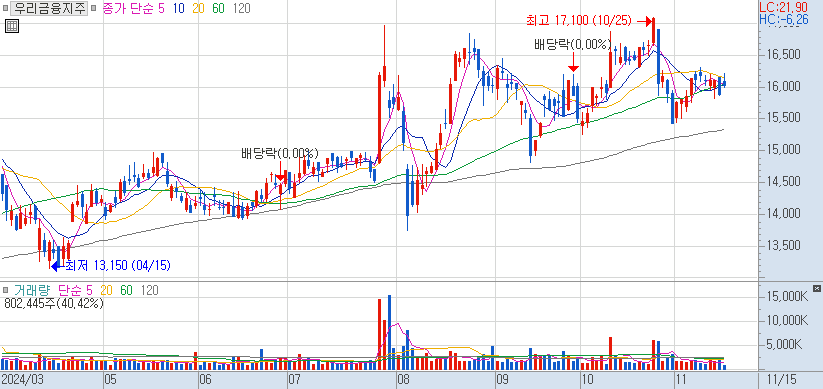
Task: Click the 16,000 price axis label
Action: 783,87
